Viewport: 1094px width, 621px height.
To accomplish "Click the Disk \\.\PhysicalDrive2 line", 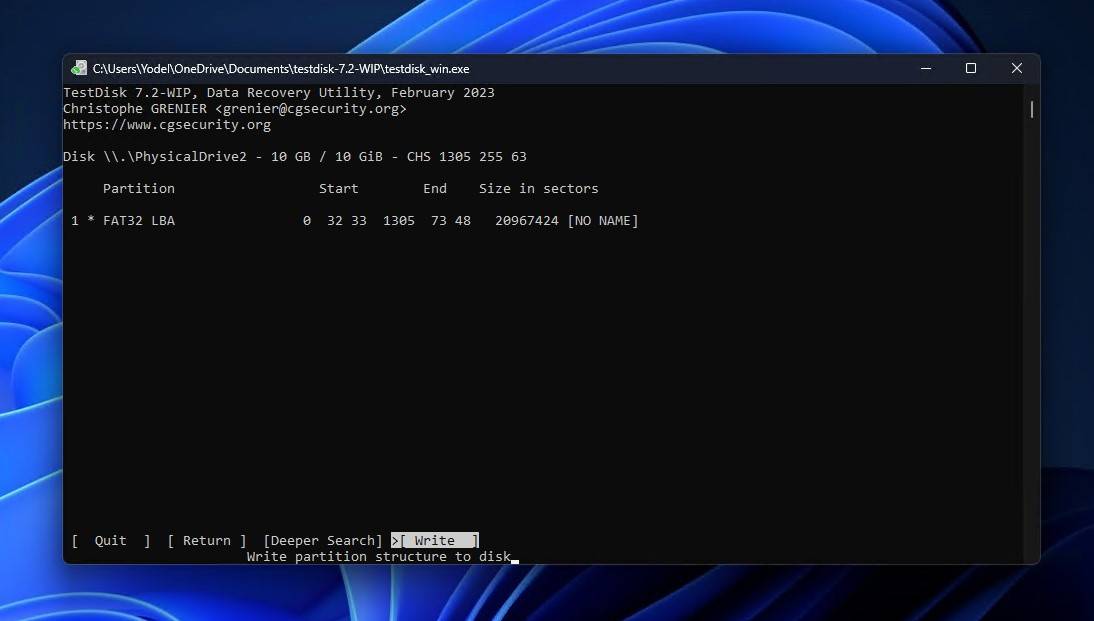I will [x=294, y=157].
